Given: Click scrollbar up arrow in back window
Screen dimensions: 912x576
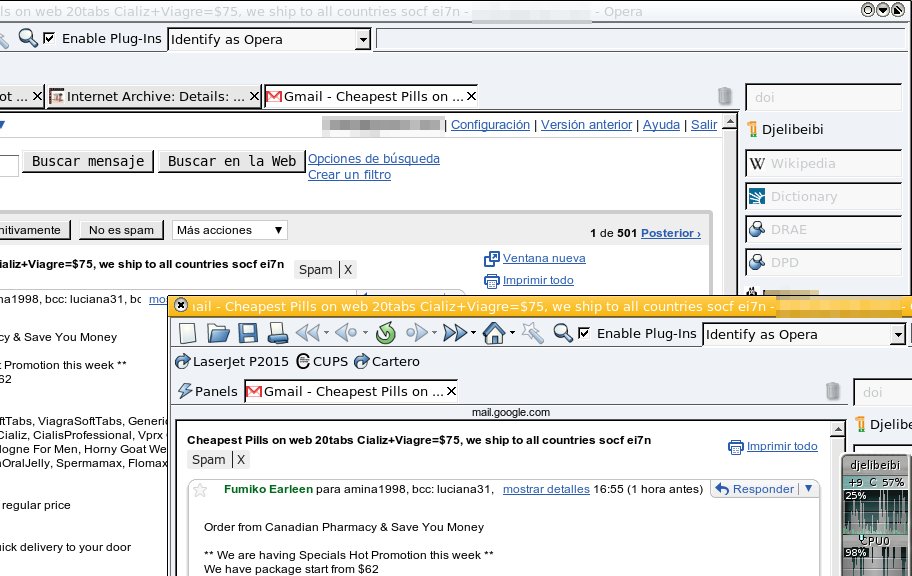Looking at the screenshot, I should coord(729,122).
